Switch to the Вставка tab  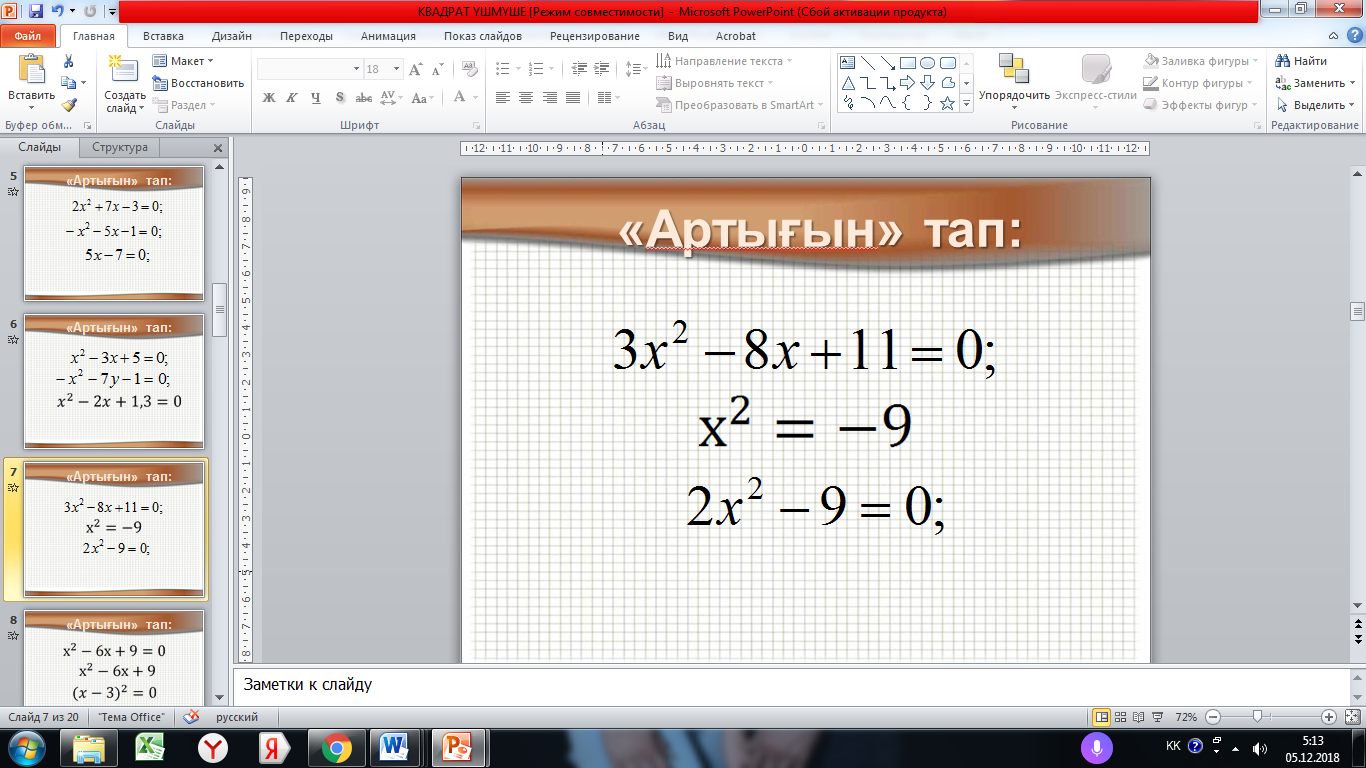pos(163,36)
